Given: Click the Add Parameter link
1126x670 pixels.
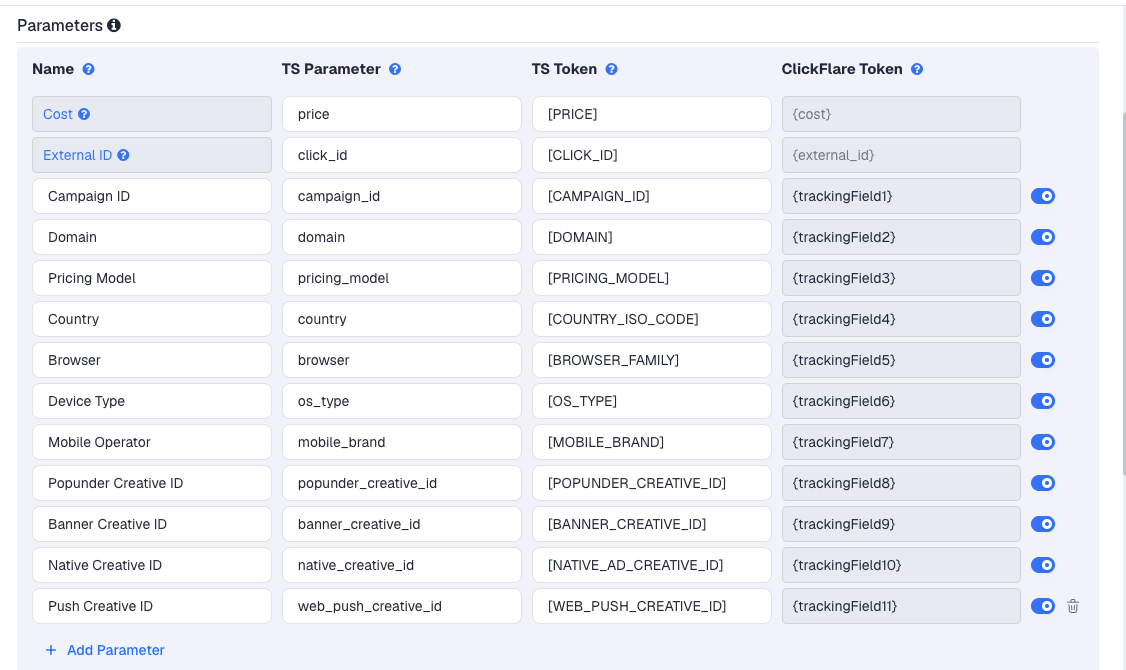Looking at the screenshot, I should click(x=105, y=650).
